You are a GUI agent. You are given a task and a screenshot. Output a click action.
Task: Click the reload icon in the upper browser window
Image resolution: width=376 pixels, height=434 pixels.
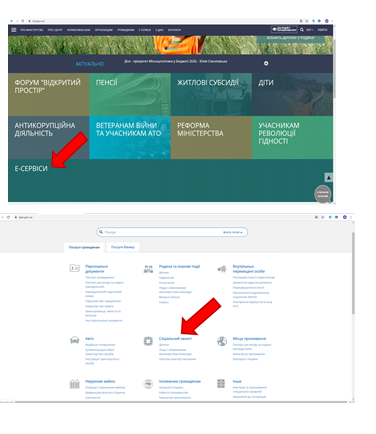point(23,21)
